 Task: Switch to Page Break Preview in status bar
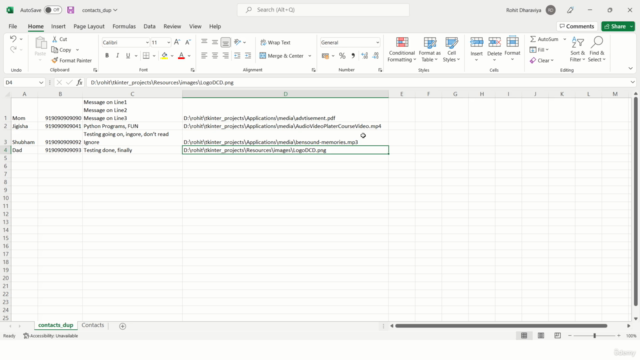(558, 336)
